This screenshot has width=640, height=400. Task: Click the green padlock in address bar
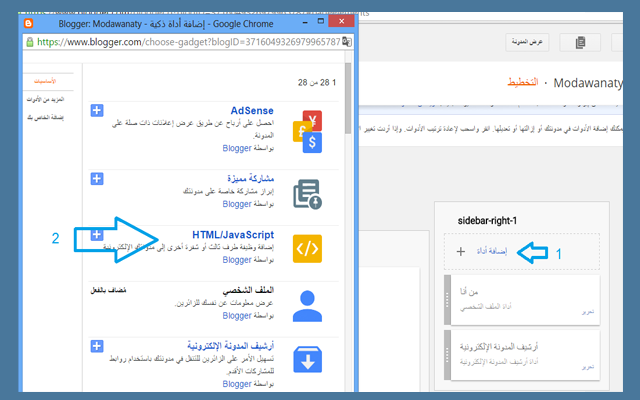[x=29, y=42]
